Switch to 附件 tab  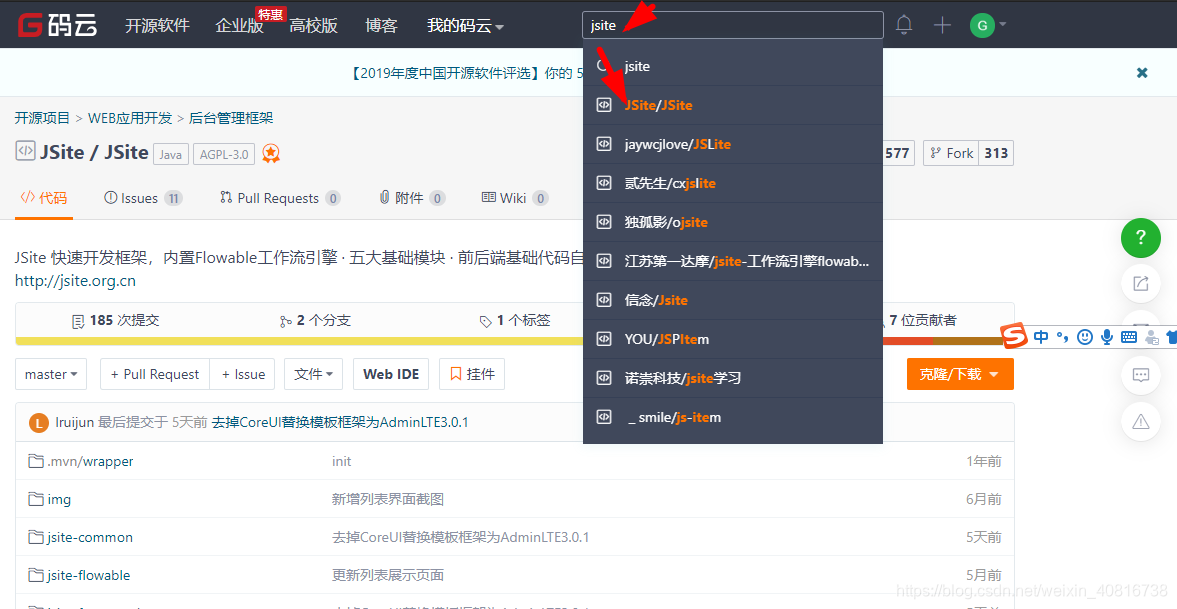[412, 198]
